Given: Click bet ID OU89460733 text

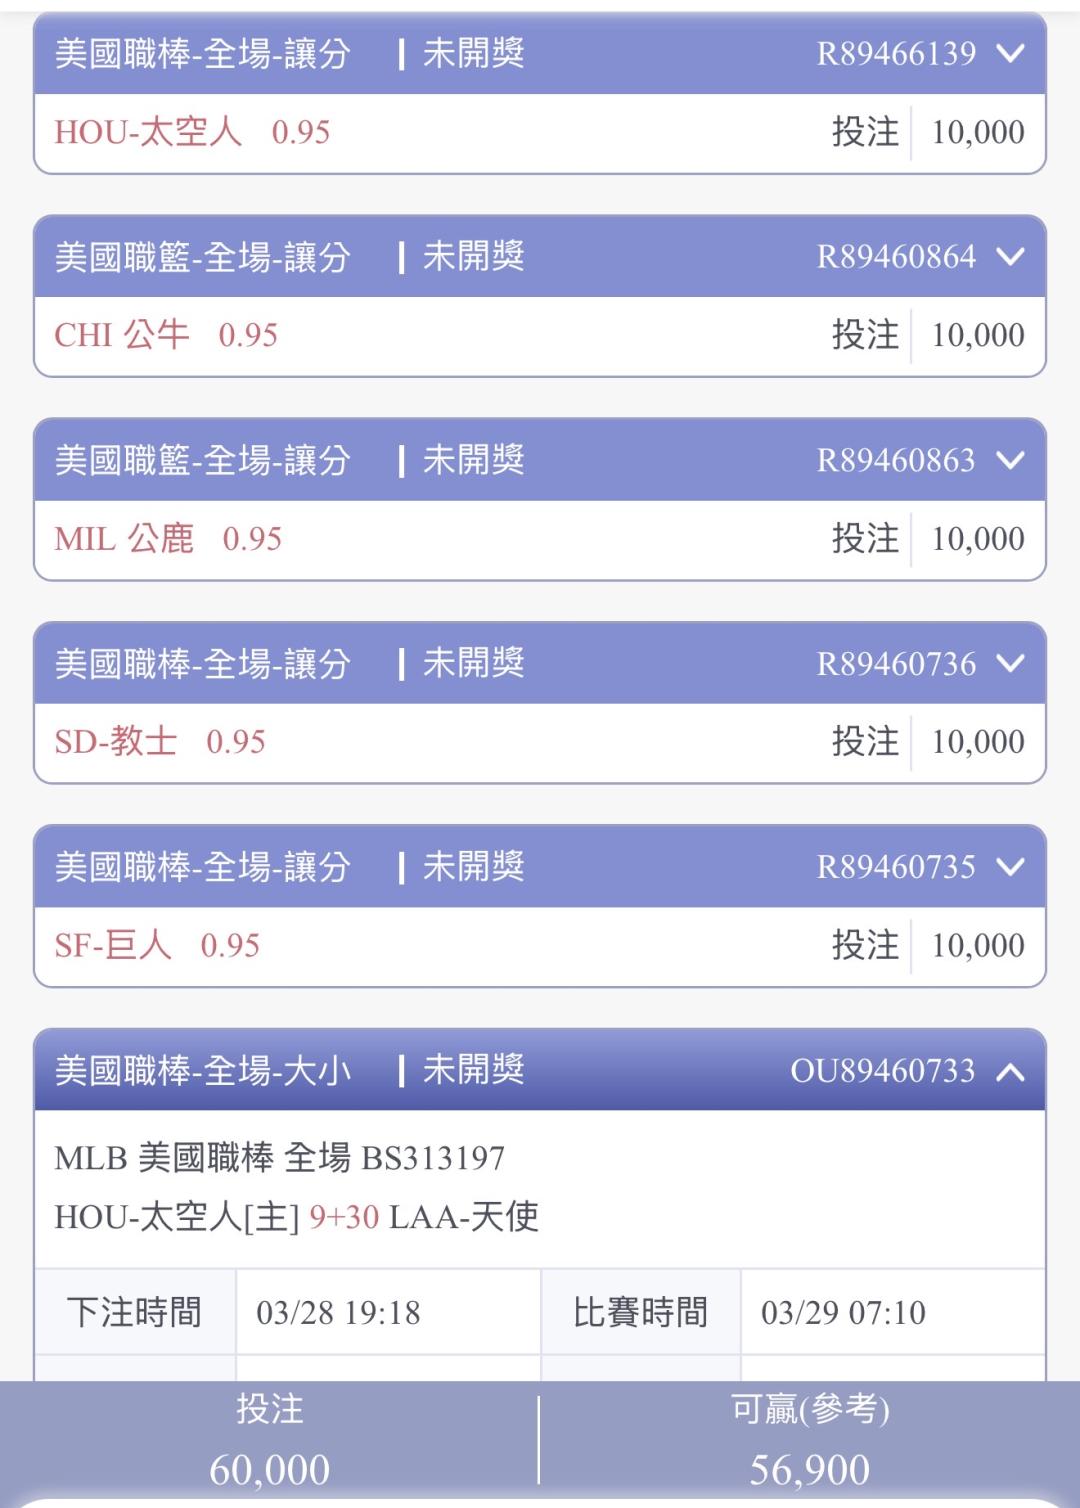Looking at the screenshot, I should point(882,1071).
